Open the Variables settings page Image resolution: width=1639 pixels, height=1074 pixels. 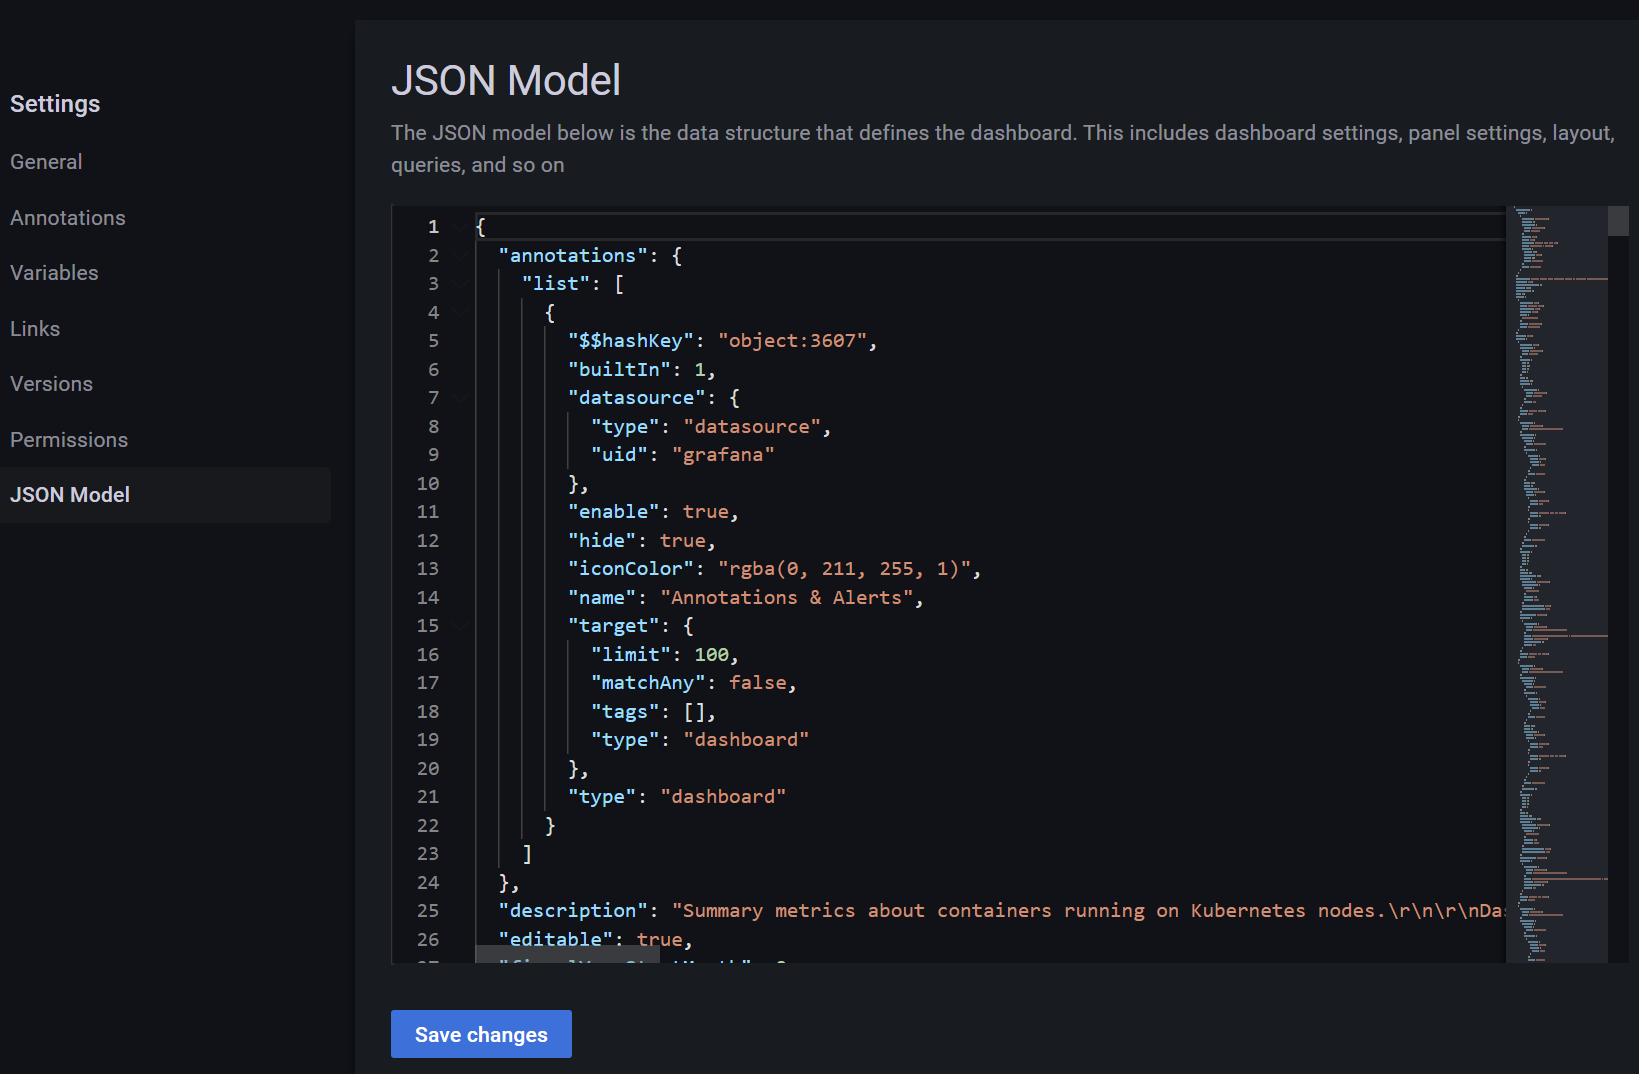coord(54,273)
